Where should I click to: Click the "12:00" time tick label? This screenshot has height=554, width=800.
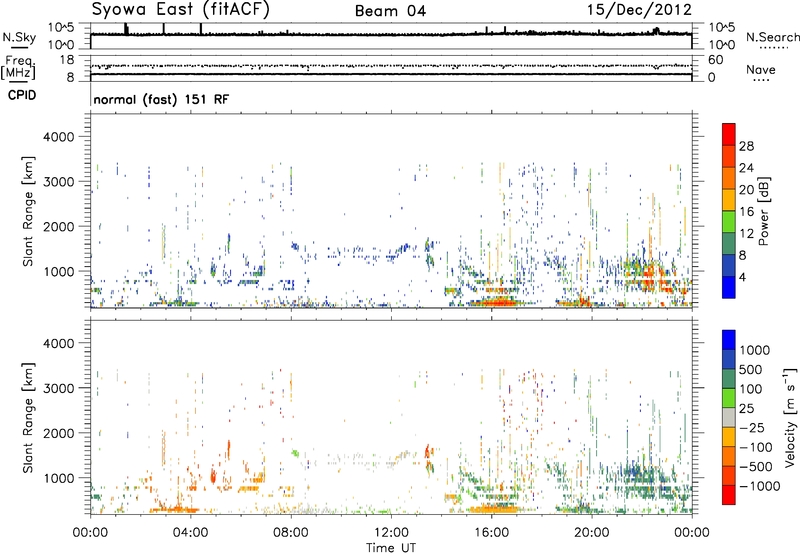pos(391,533)
